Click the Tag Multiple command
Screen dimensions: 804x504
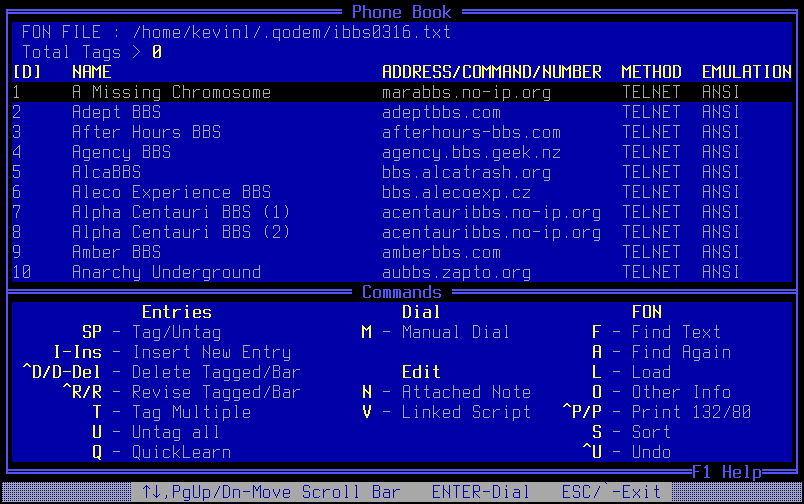pos(191,412)
